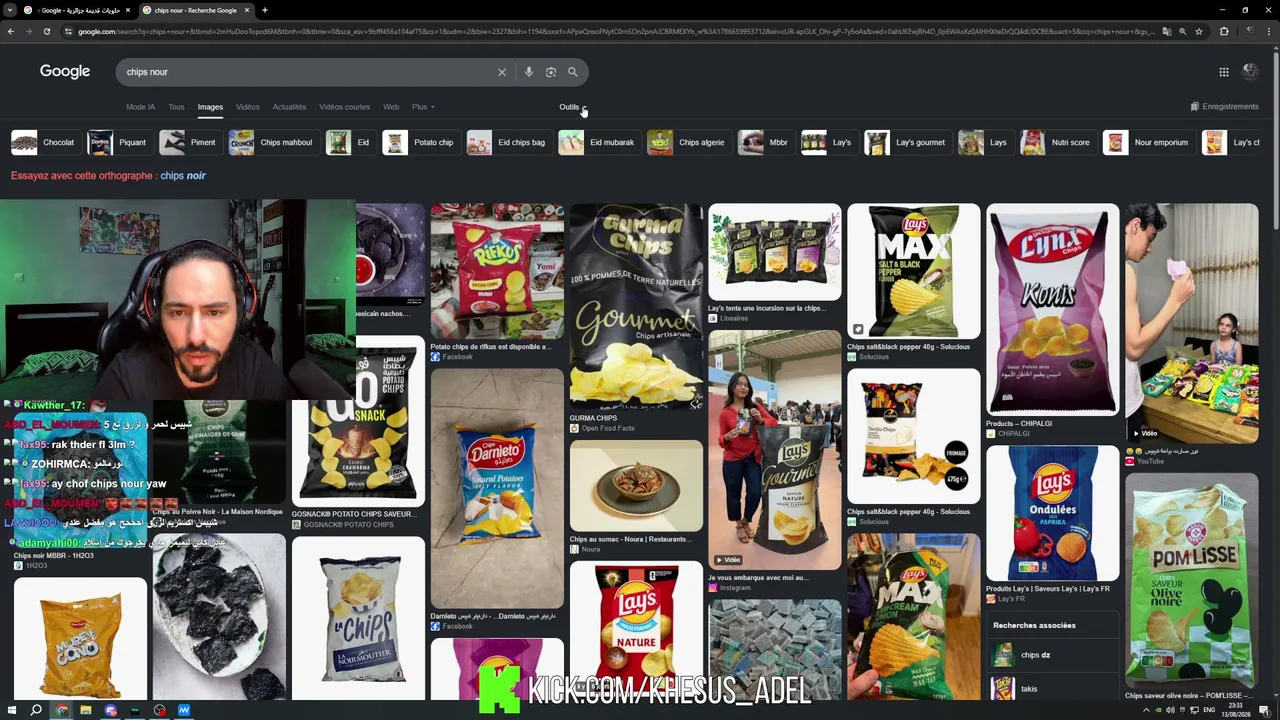
Task: Click the translate icon in the address bar
Action: pyautogui.click(x=1166, y=31)
